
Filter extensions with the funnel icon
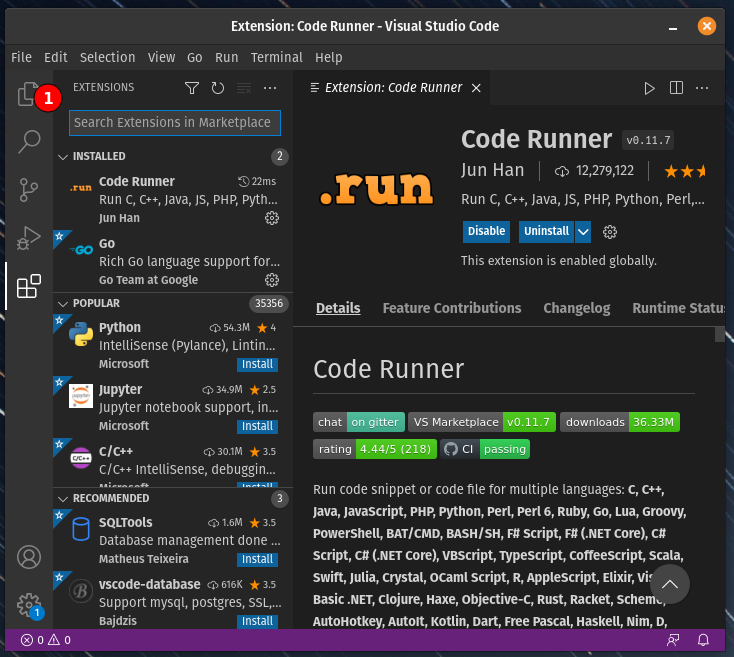[191, 88]
